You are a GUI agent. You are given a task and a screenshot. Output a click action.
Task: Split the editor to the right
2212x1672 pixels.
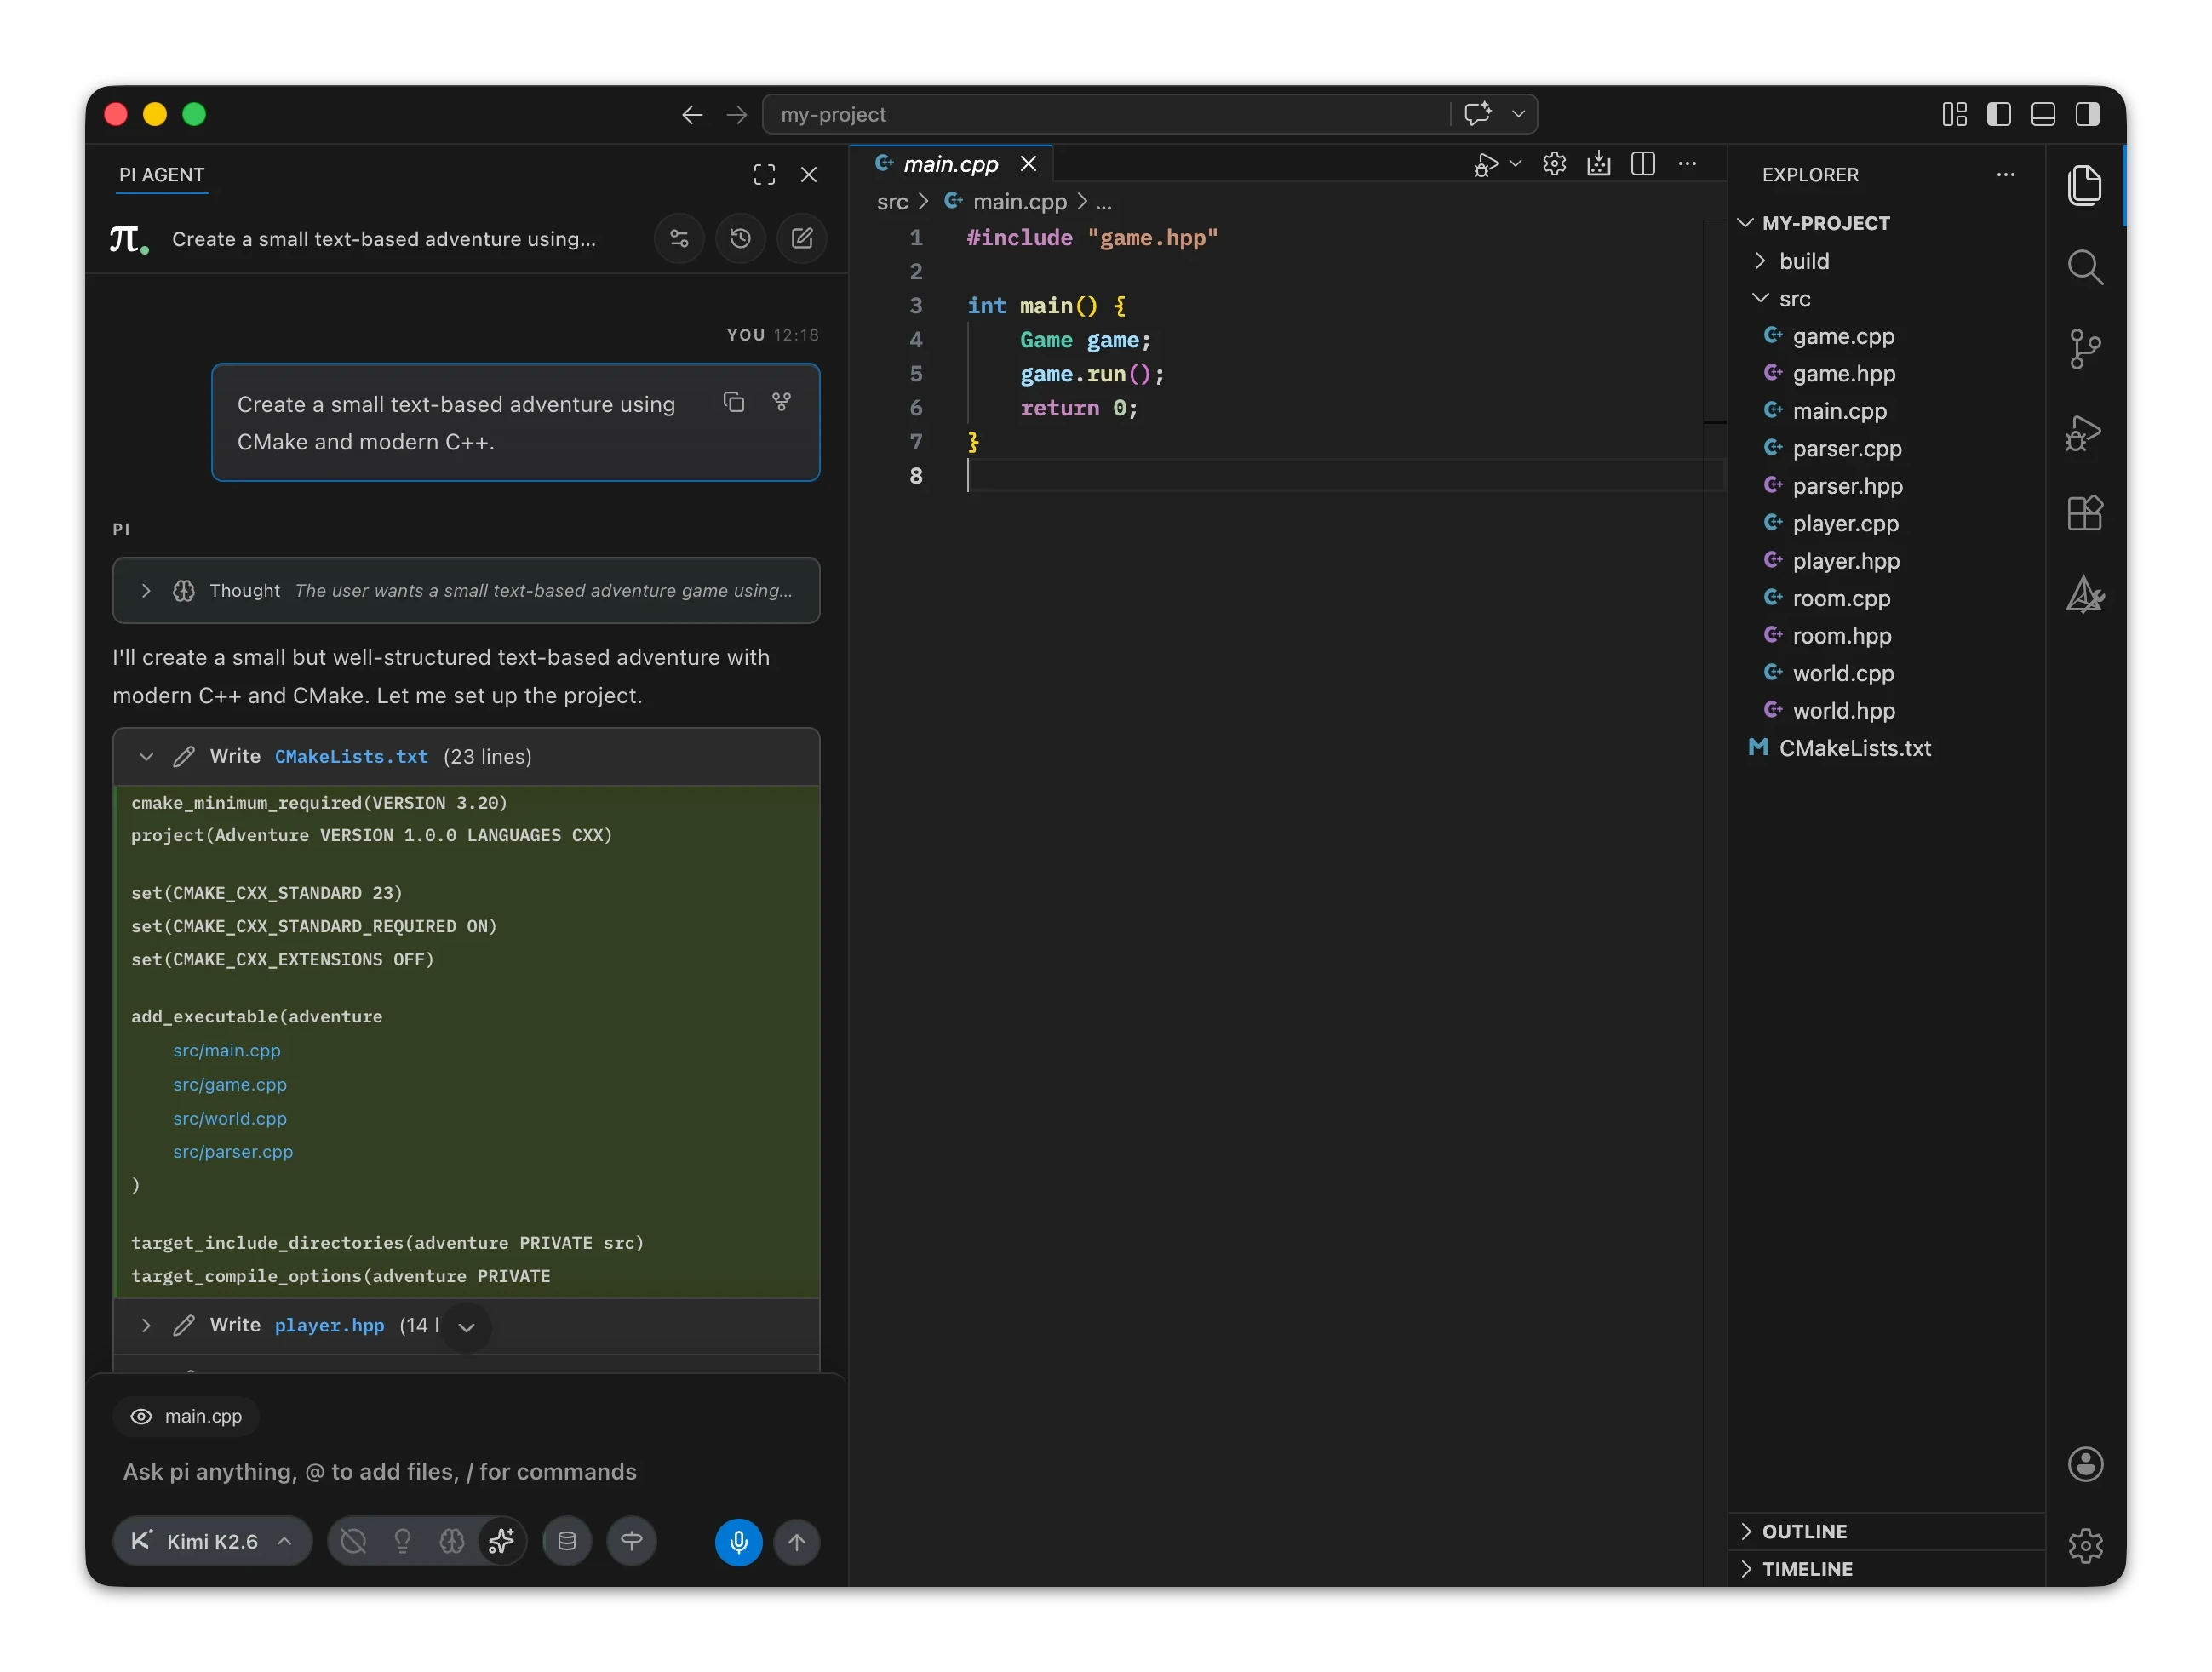point(1643,164)
